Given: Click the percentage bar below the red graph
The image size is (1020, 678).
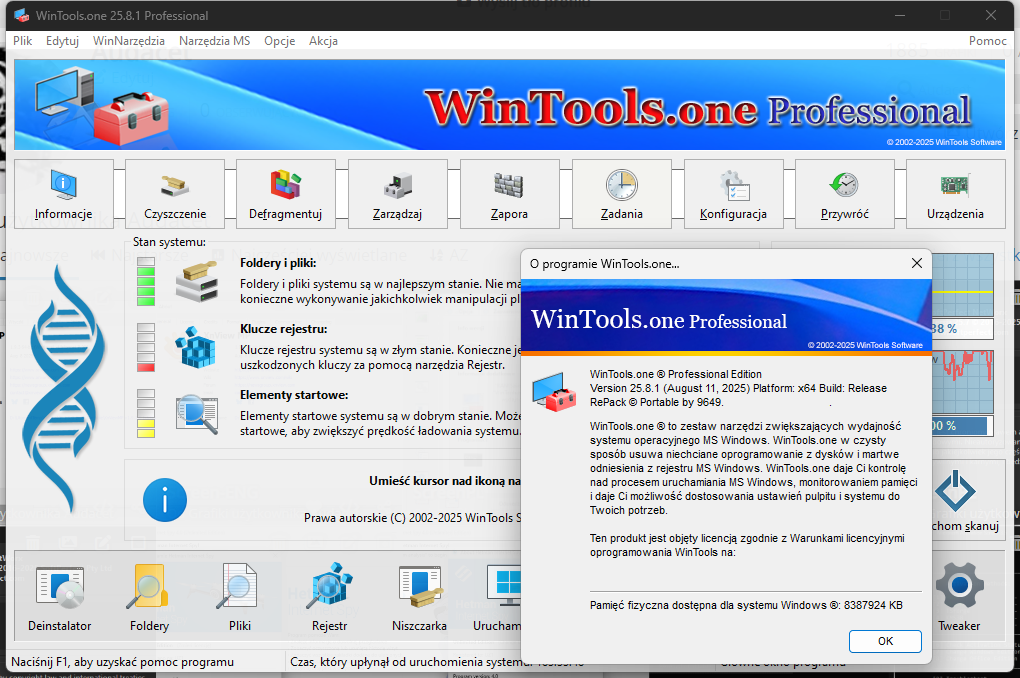Looking at the screenshot, I should (963, 426).
